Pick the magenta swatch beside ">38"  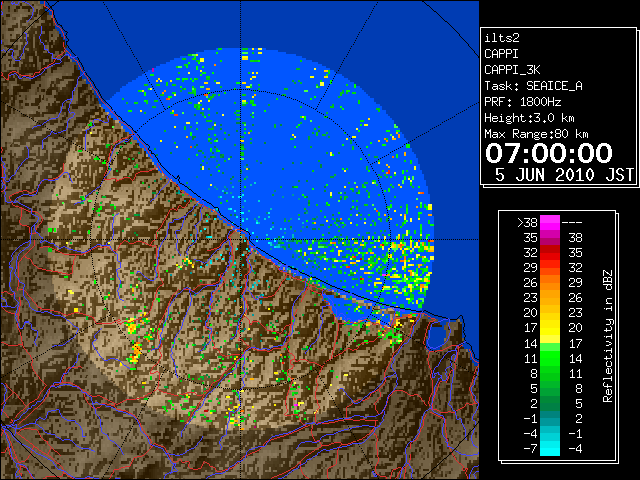coord(550,223)
